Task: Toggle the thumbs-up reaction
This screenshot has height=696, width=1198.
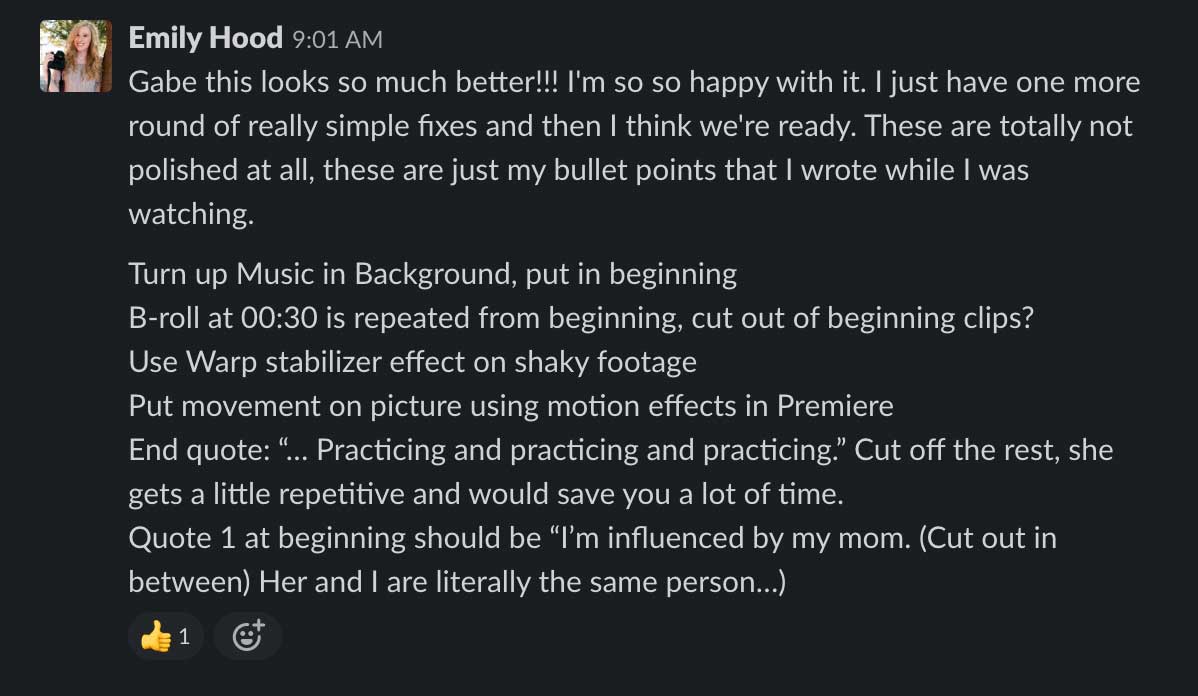Action: (x=165, y=636)
